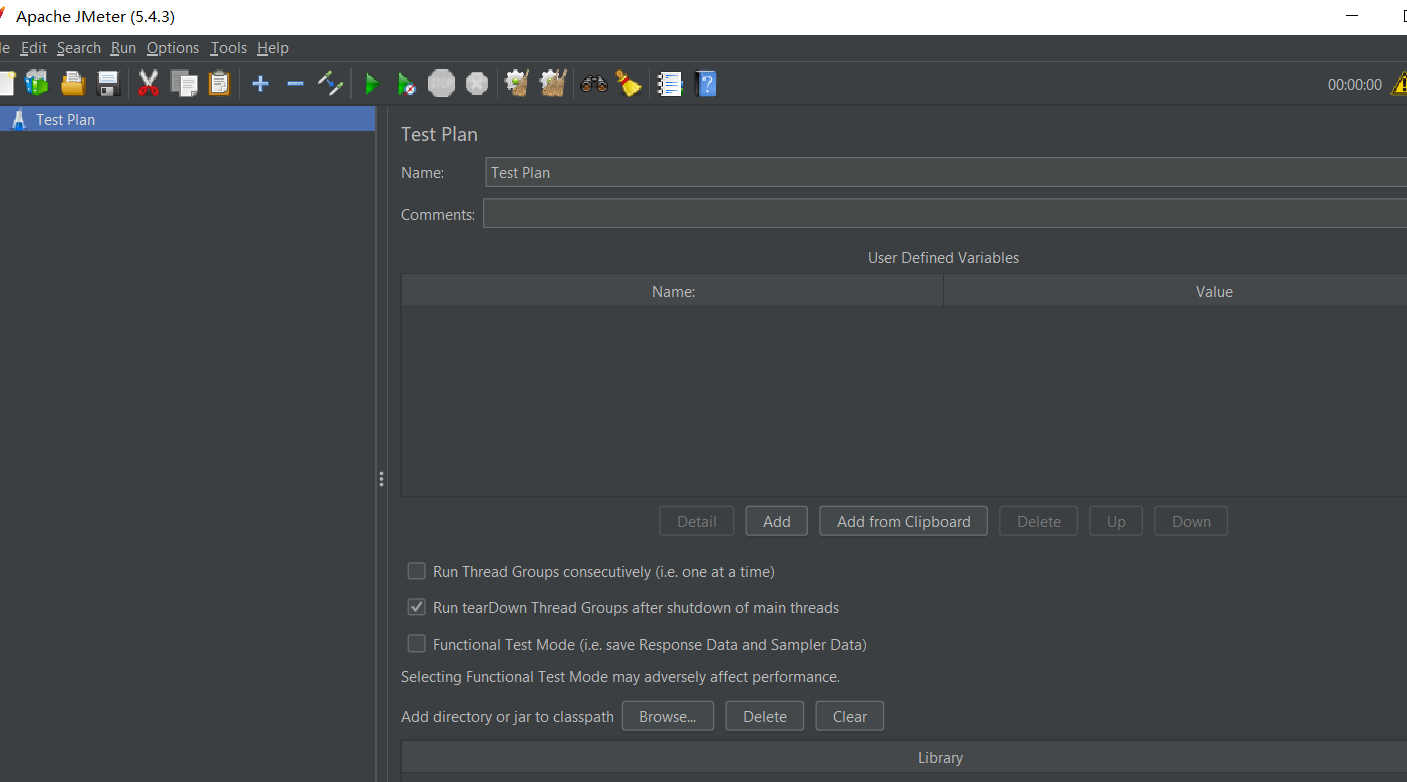Viewport: 1407px width, 782px height.
Task: Click the Paste clipboard icon
Action: pos(219,83)
